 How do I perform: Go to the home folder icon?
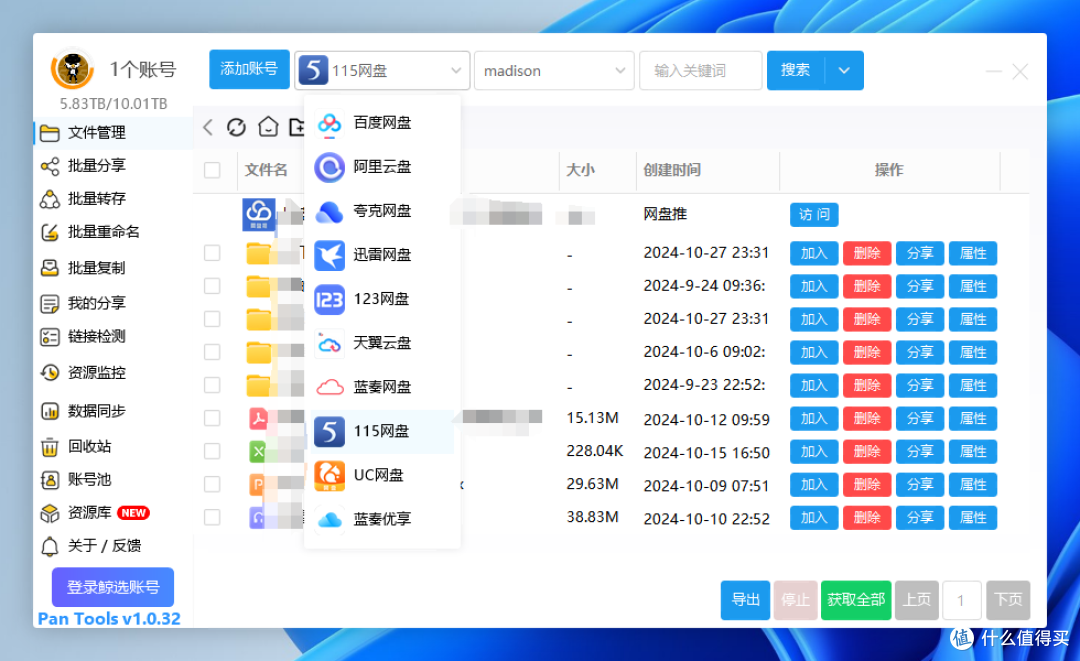[268, 127]
